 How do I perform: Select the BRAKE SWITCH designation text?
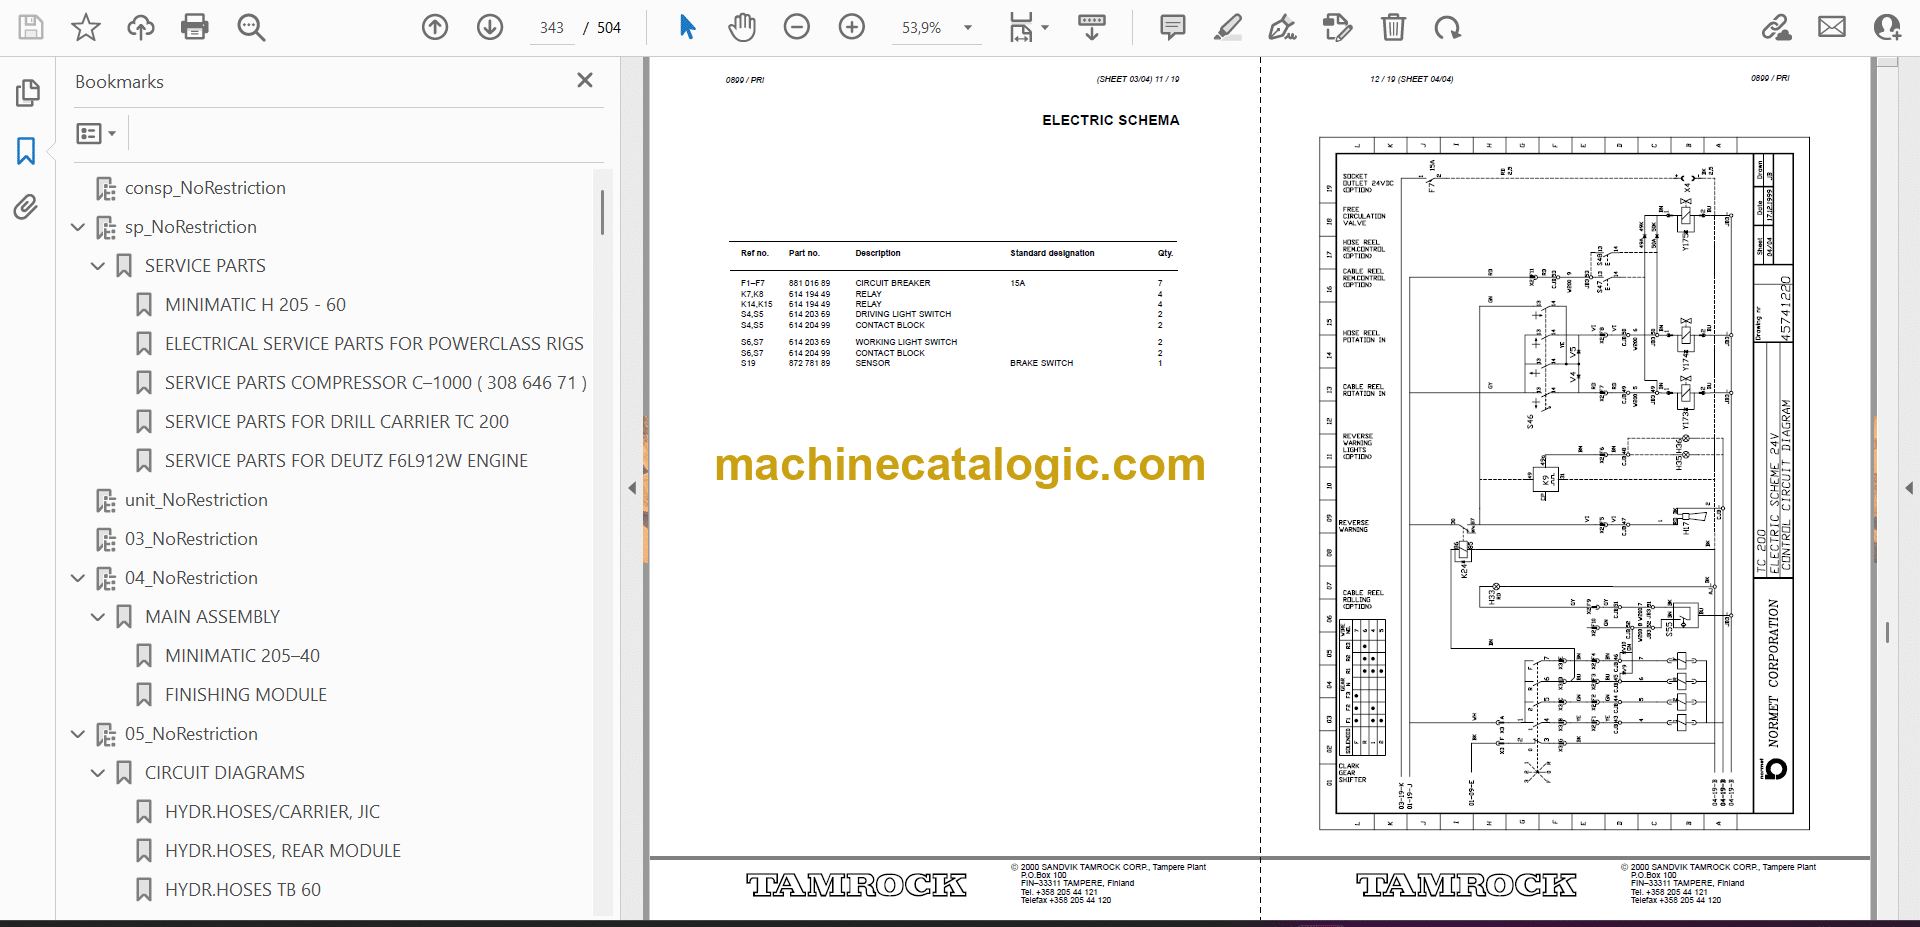click(1041, 363)
